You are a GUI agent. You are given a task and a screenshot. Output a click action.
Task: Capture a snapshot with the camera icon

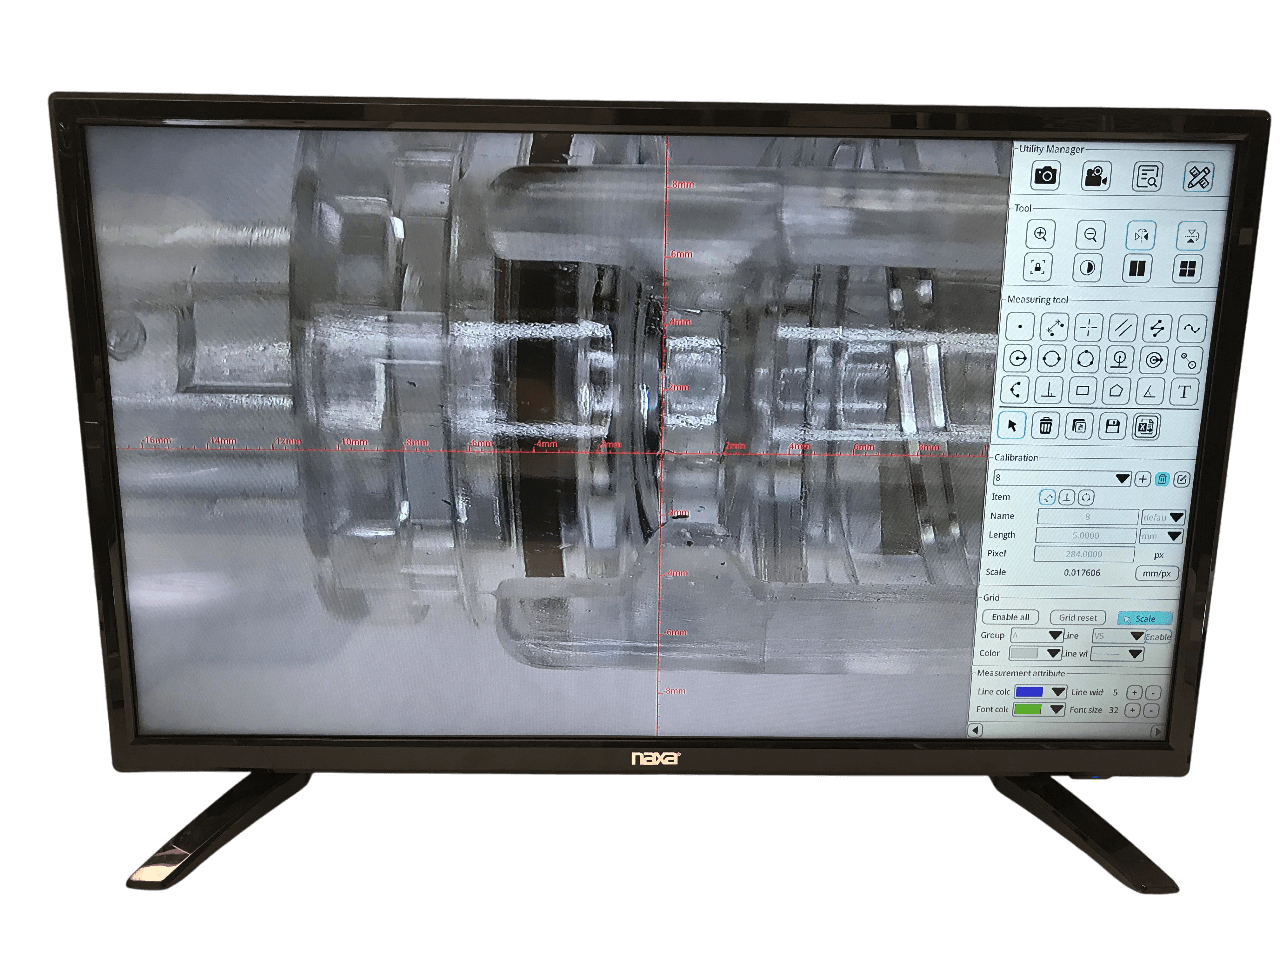(1045, 176)
